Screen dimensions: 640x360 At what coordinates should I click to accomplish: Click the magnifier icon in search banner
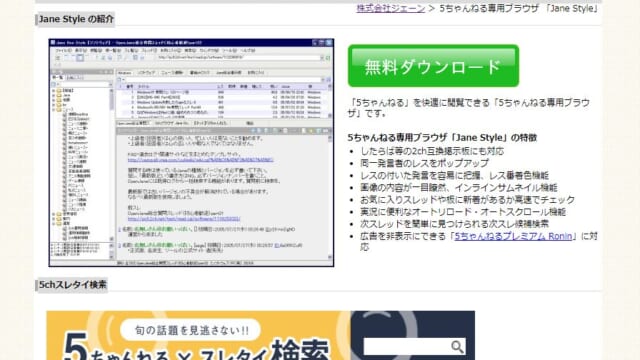coord(457,347)
